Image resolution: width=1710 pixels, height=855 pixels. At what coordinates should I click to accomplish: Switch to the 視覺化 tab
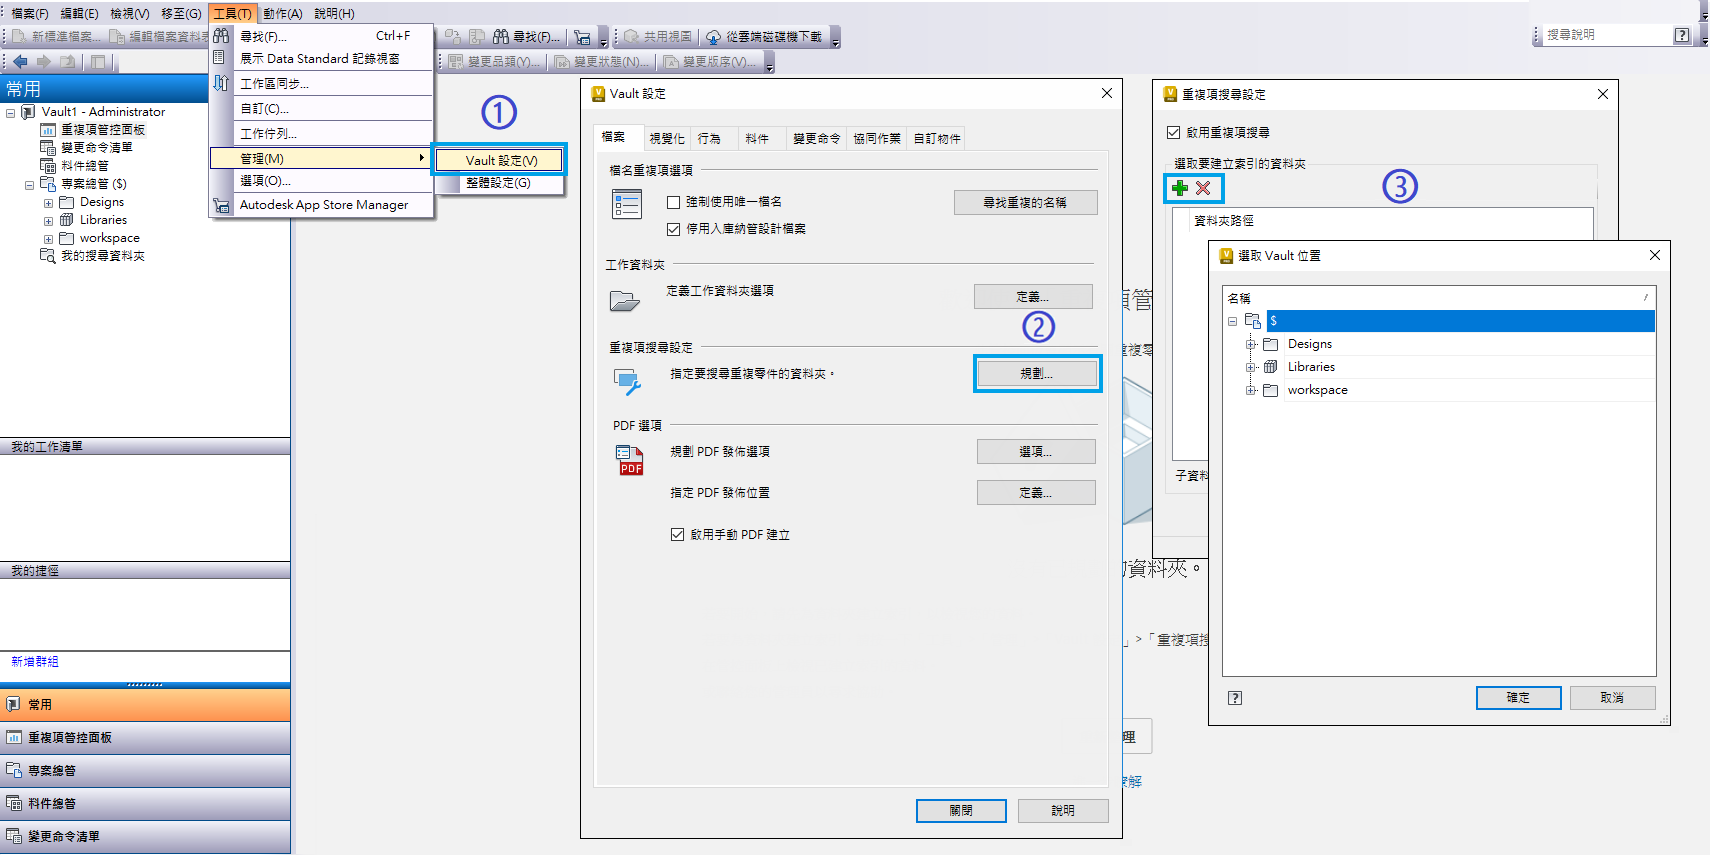click(667, 138)
